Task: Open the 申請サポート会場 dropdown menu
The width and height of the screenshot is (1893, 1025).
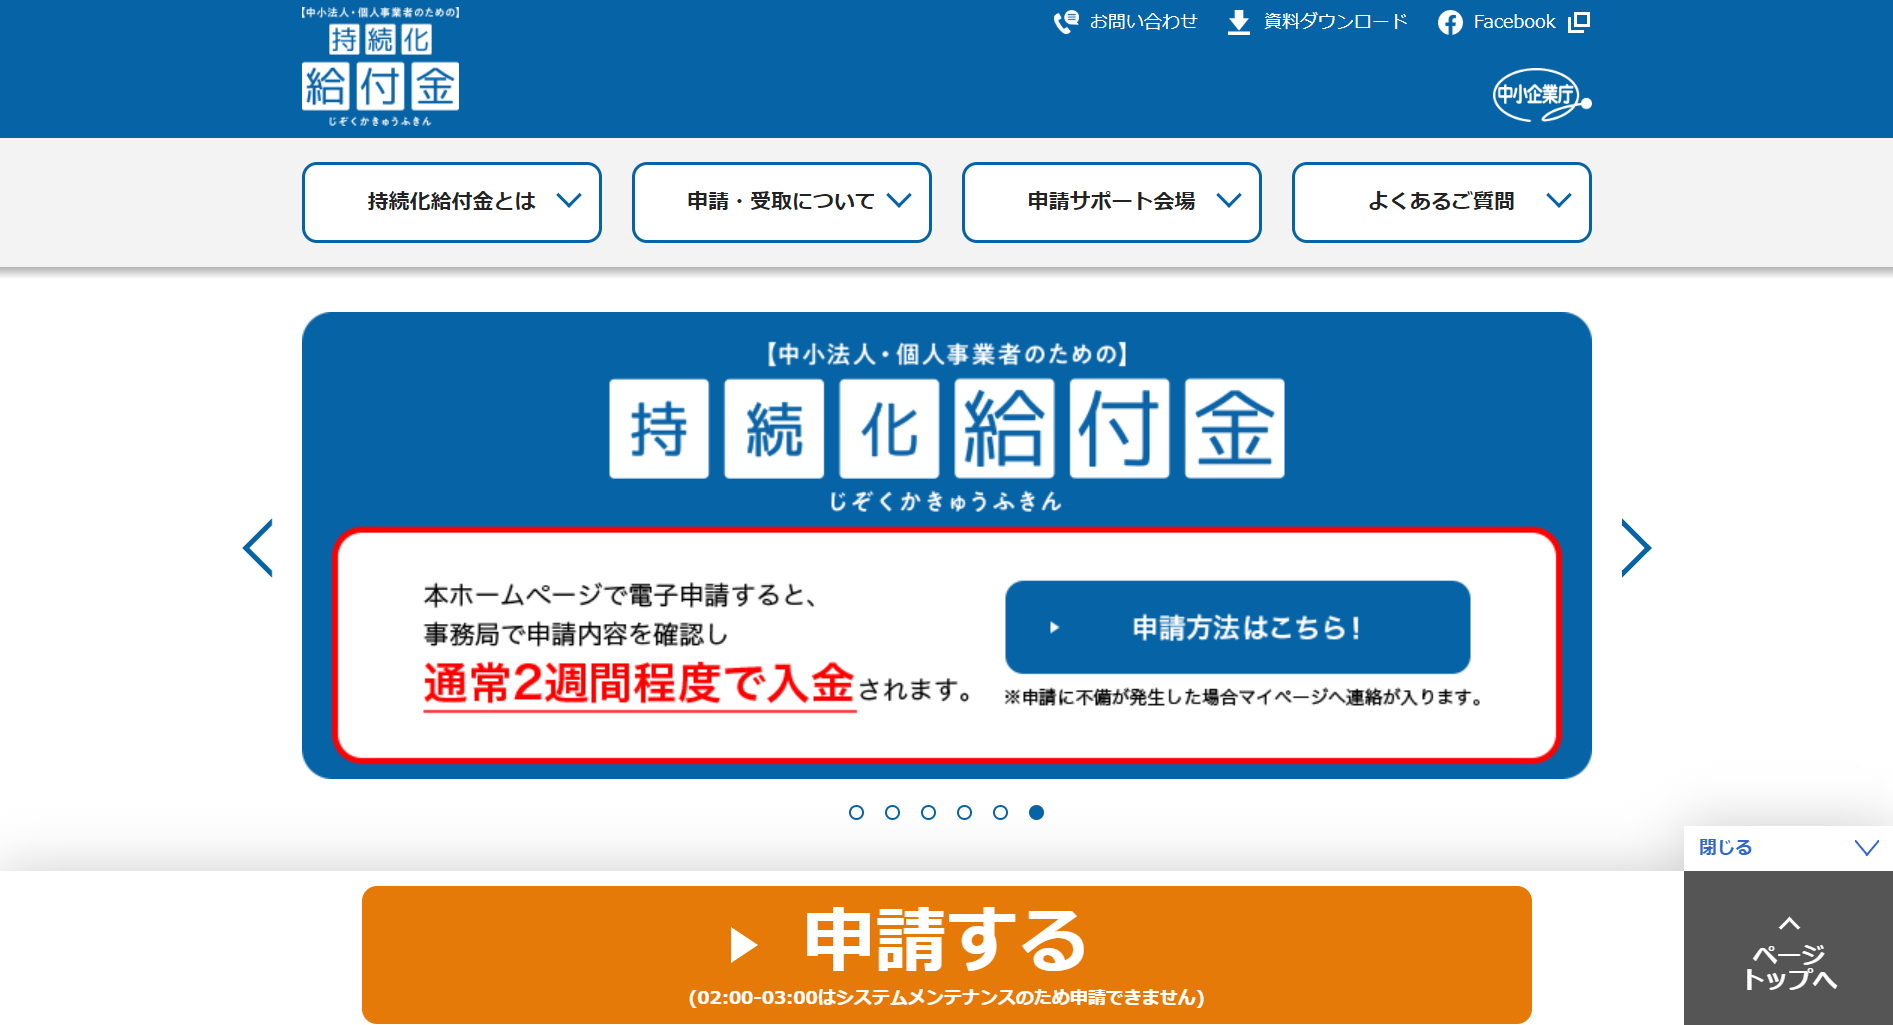Action: (1112, 202)
